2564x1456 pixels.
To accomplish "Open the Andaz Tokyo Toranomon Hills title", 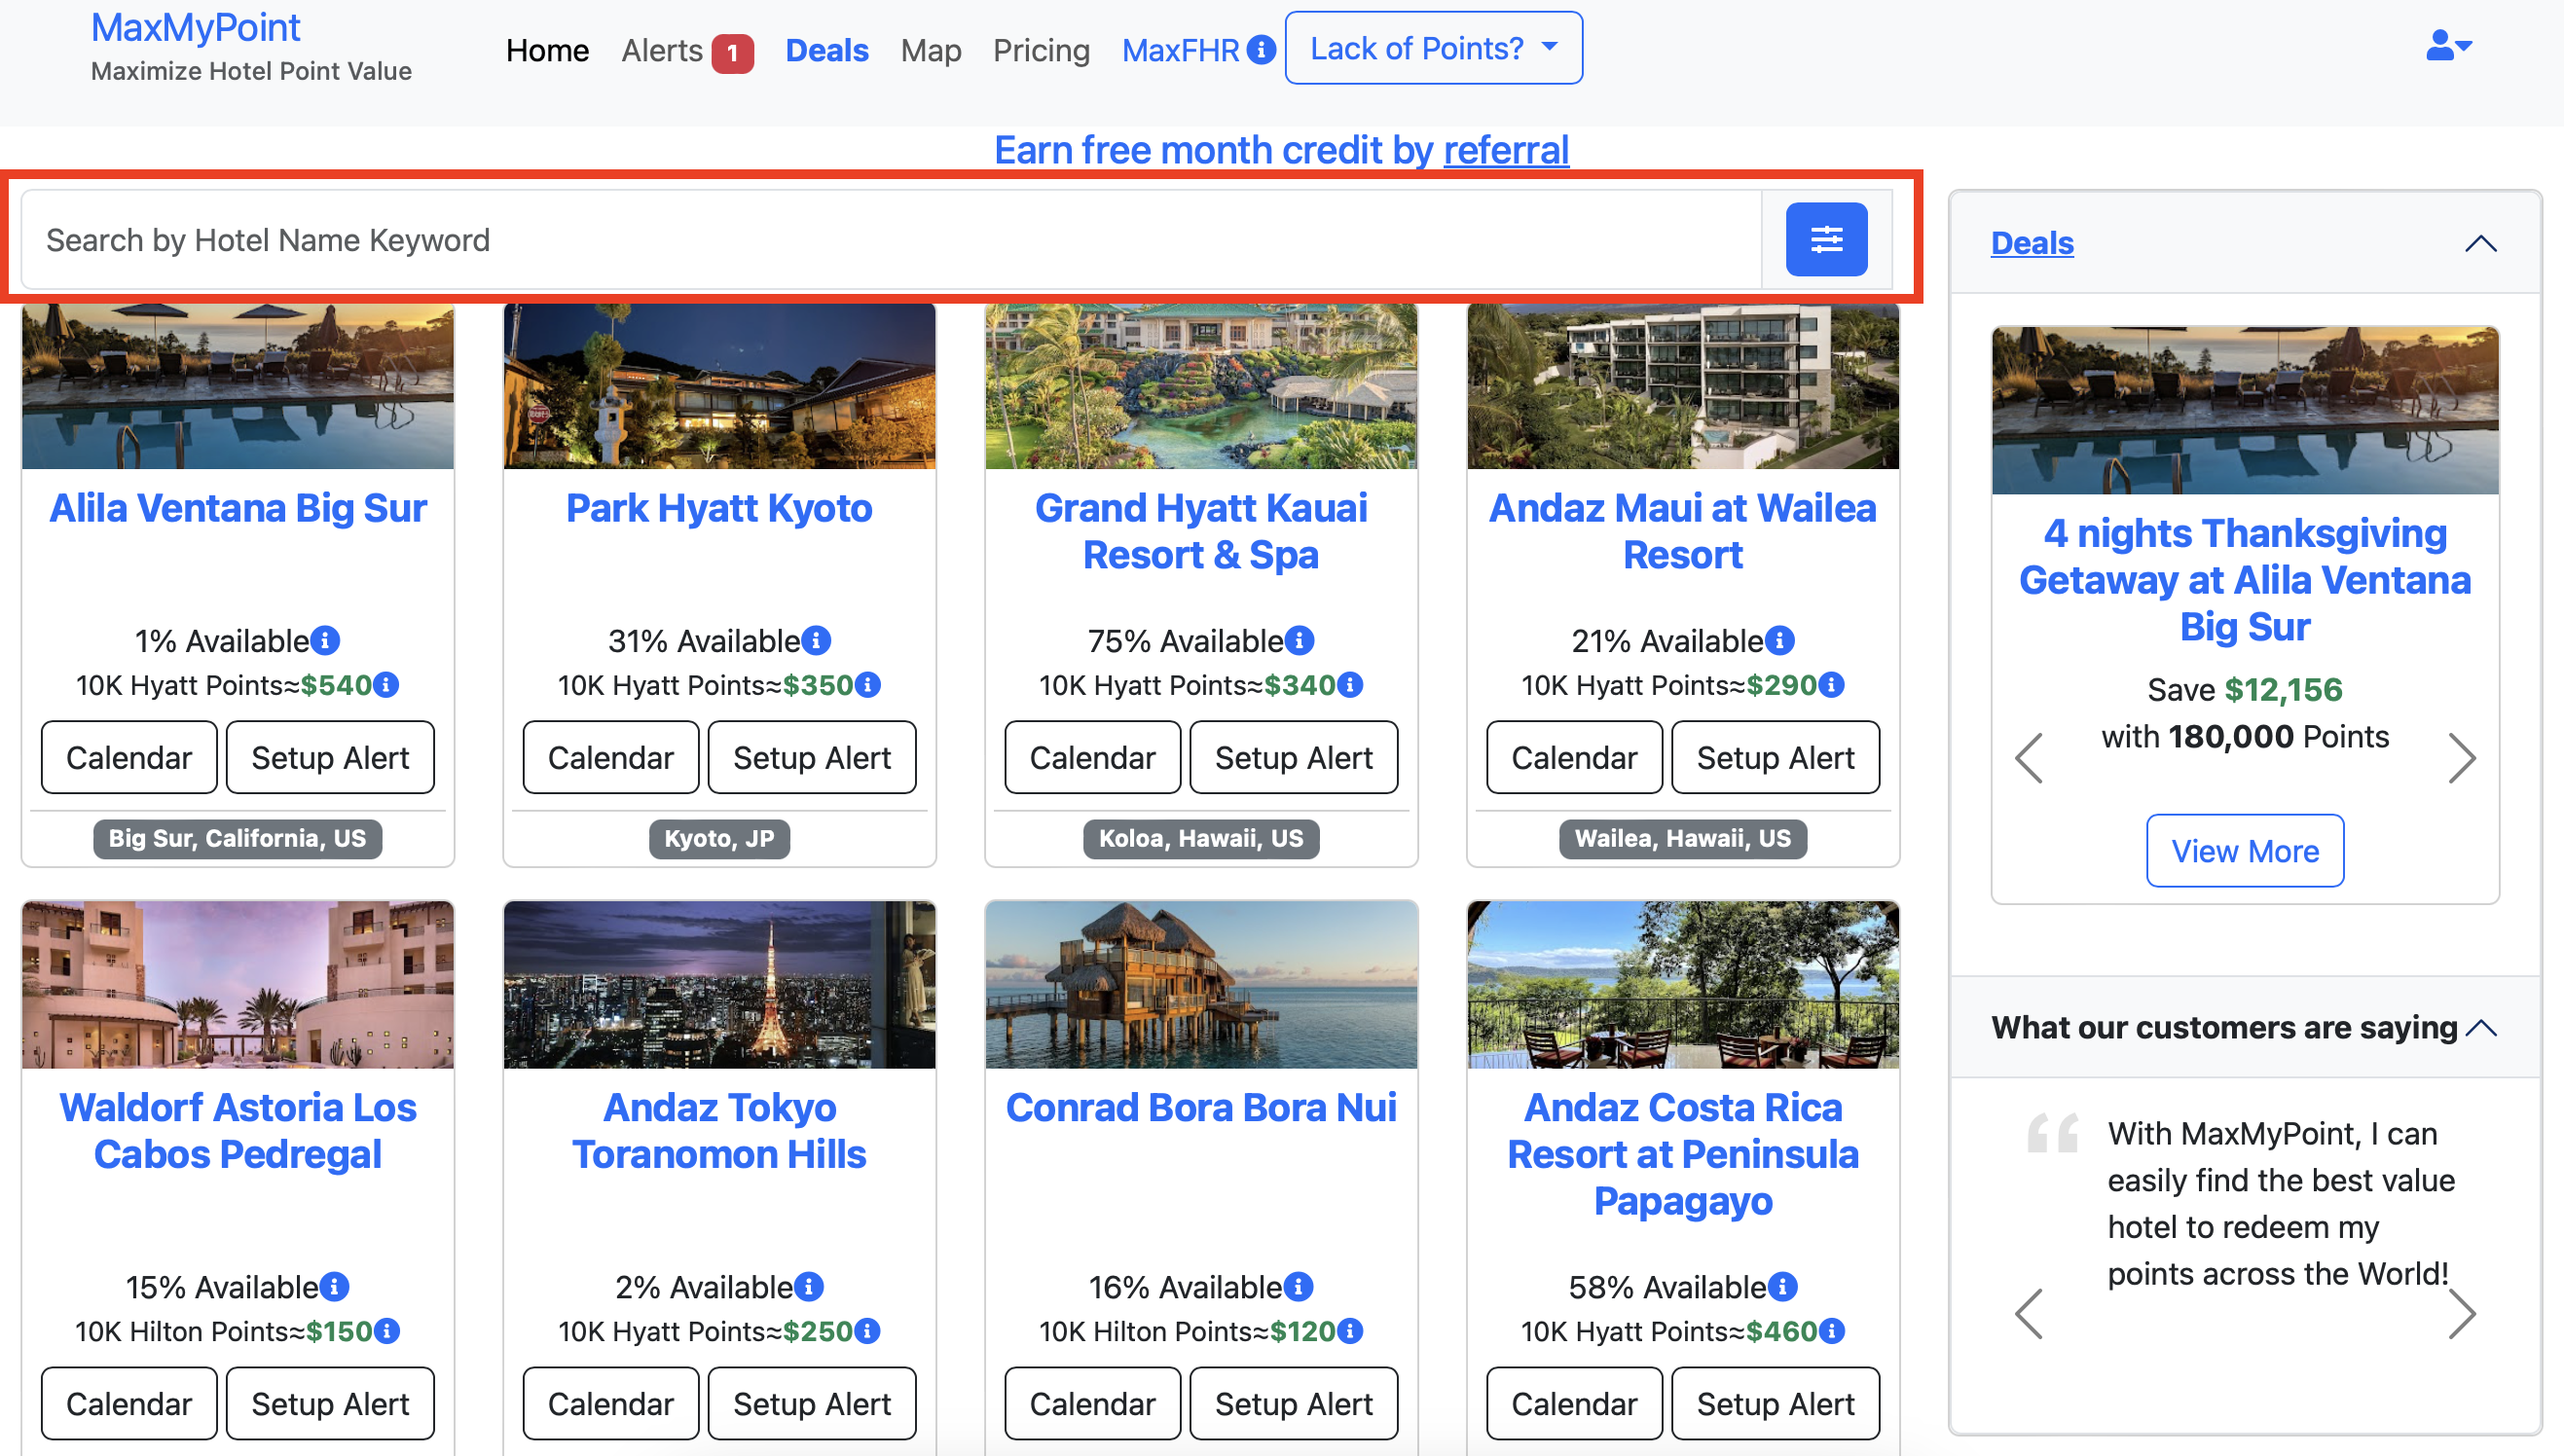I will coord(719,1131).
